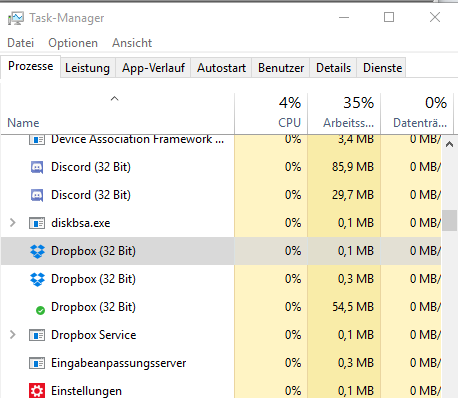The image size is (458, 398).
Task: Open the Optionen menu
Action: click(x=73, y=43)
